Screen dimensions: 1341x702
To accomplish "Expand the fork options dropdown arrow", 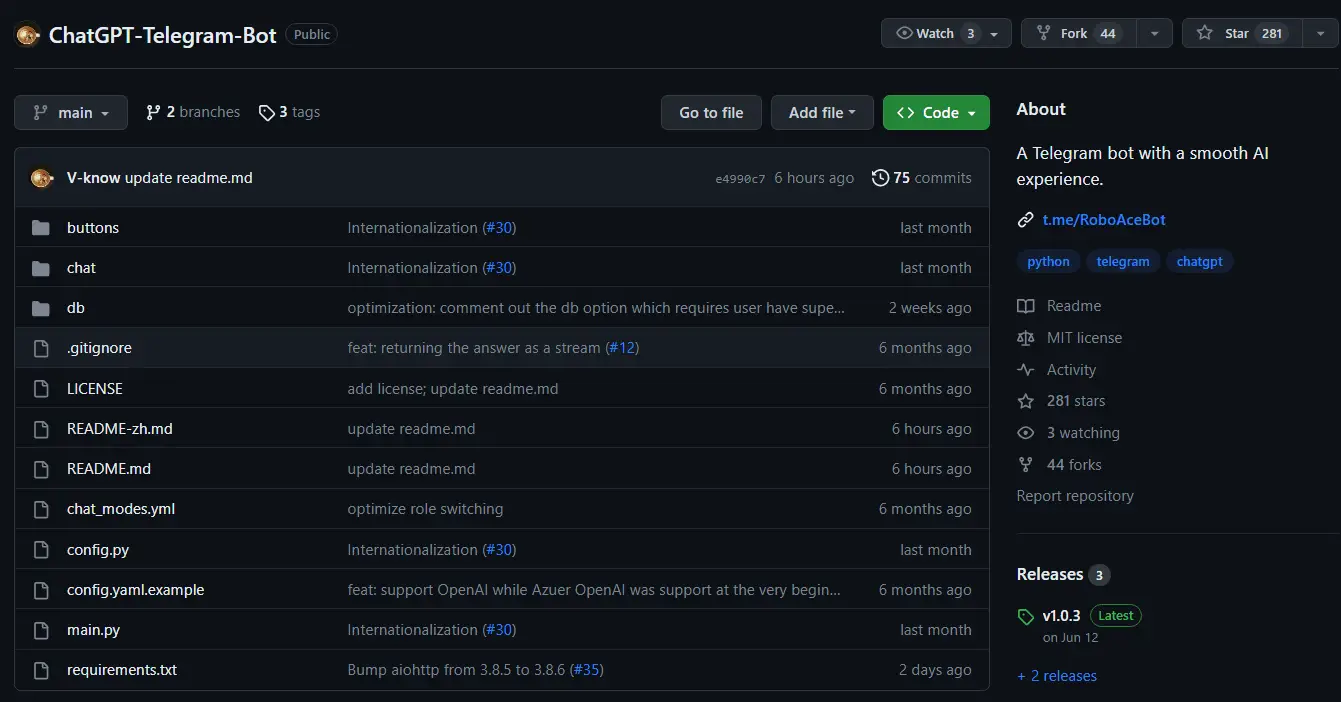I will pyautogui.click(x=1154, y=33).
